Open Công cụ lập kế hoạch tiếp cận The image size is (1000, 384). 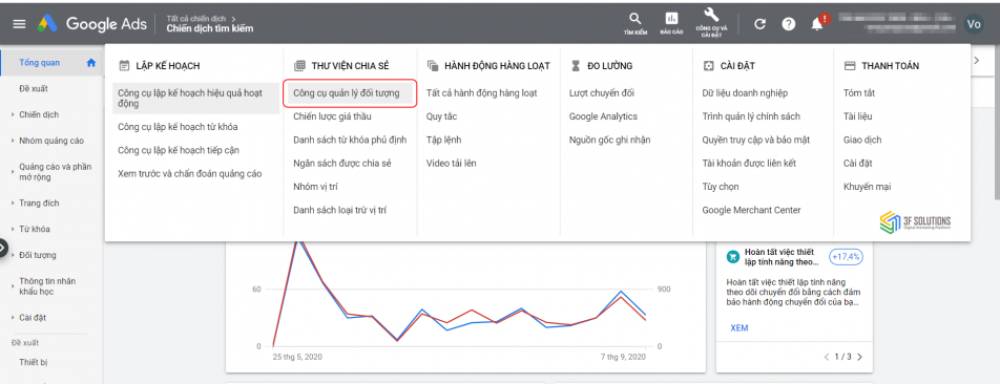click(179, 151)
